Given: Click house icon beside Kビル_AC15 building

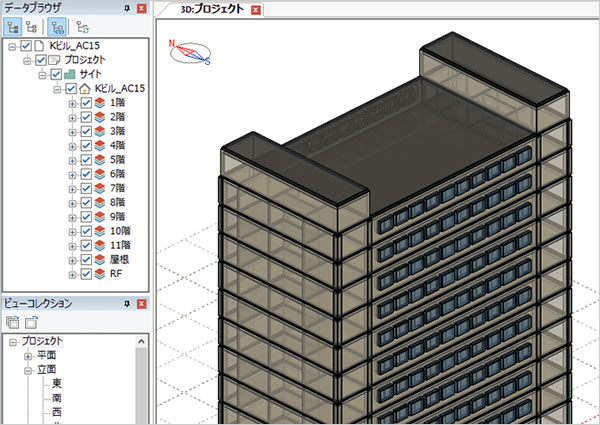Looking at the screenshot, I should click(85, 89).
